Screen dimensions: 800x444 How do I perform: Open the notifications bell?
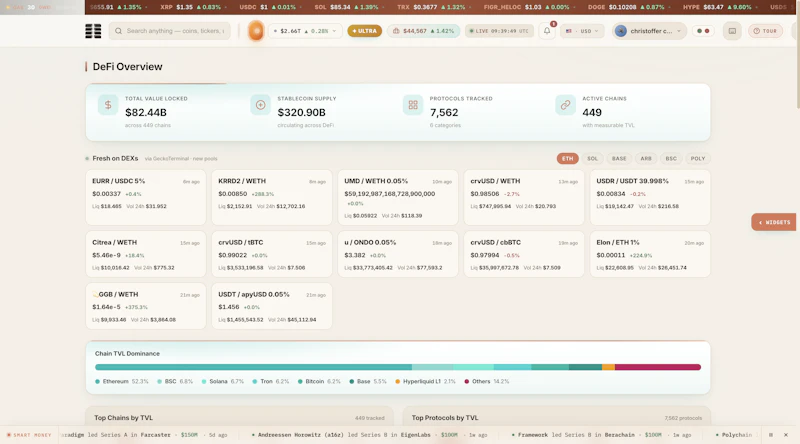[x=547, y=31]
